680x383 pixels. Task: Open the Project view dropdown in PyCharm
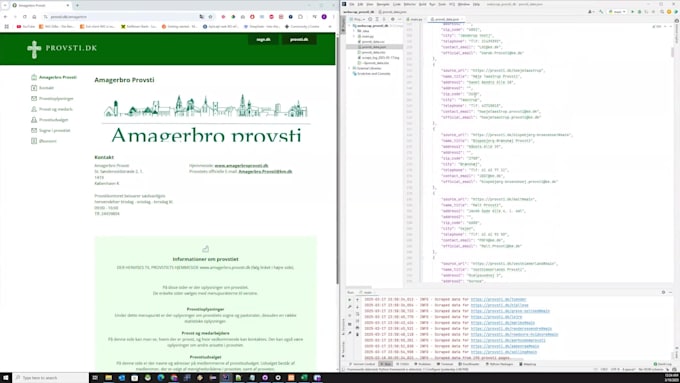point(357,19)
